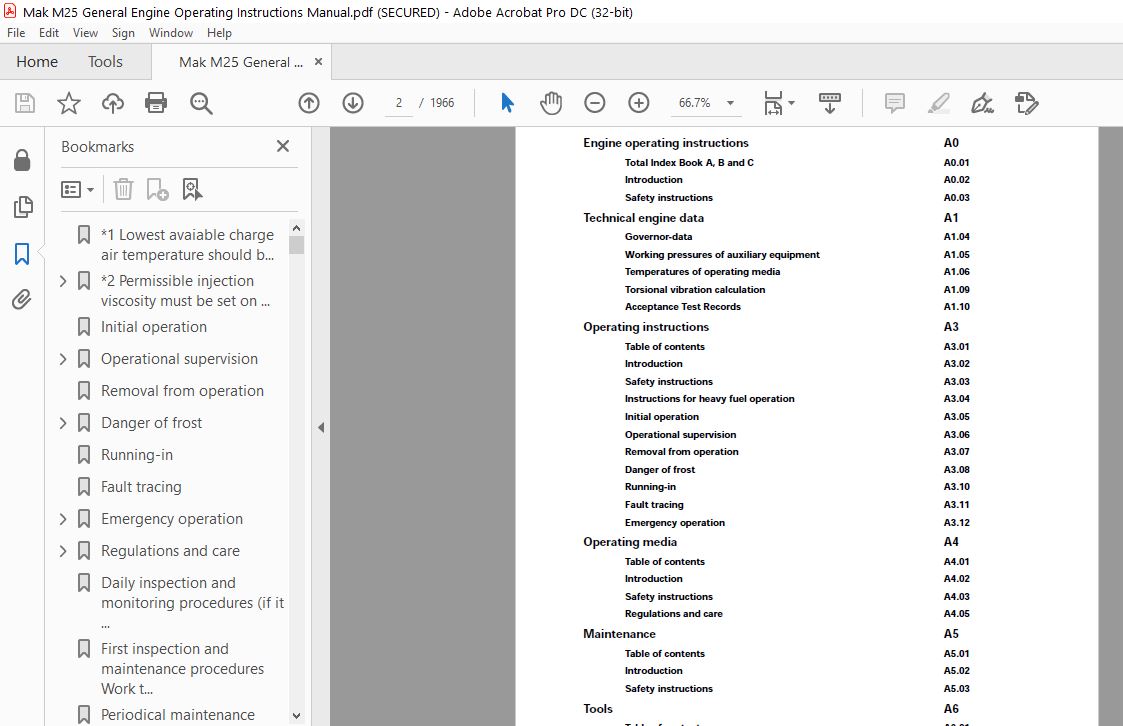Open the Help menu

pos(219,33)
